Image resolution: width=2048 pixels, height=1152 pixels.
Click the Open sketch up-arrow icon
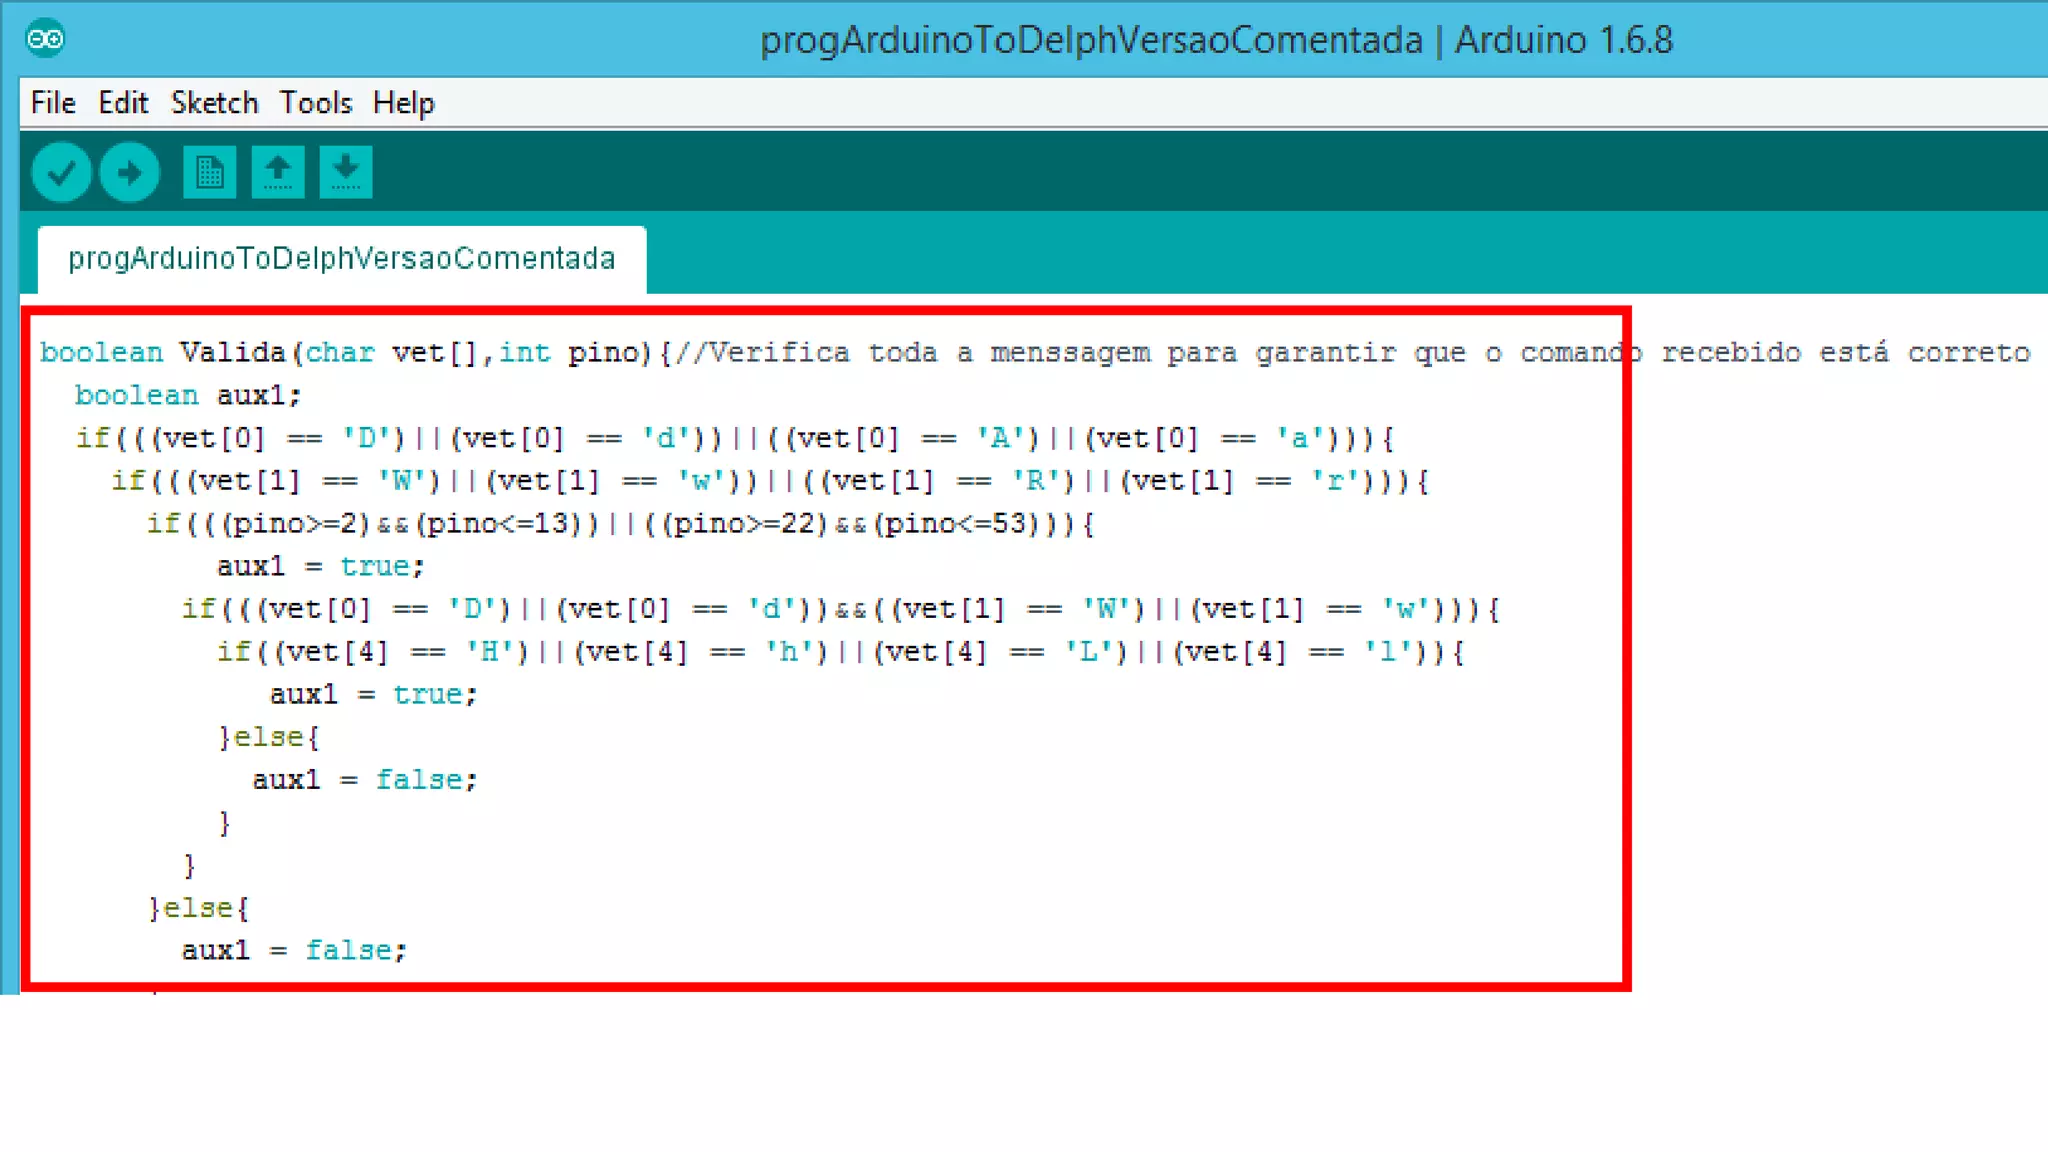tap(277, 173)
